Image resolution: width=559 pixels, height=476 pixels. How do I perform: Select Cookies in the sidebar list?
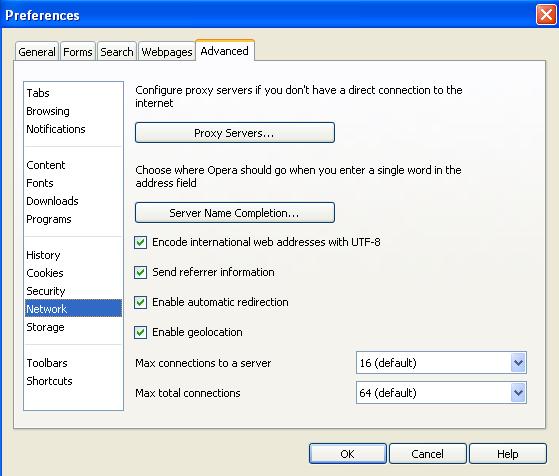(x=45, y=273)
